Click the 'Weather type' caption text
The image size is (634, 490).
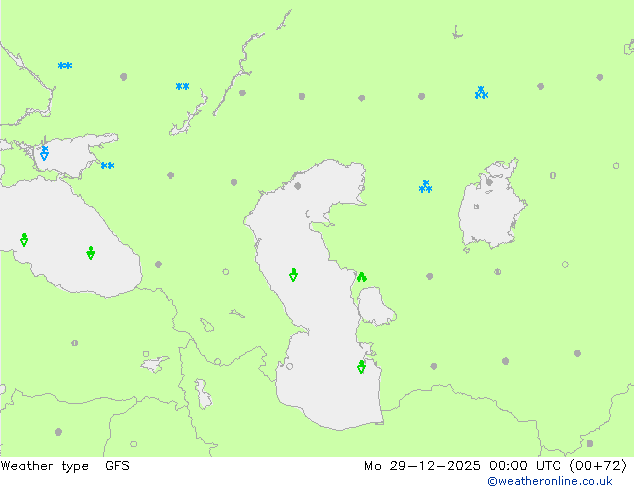coord(44,466)
